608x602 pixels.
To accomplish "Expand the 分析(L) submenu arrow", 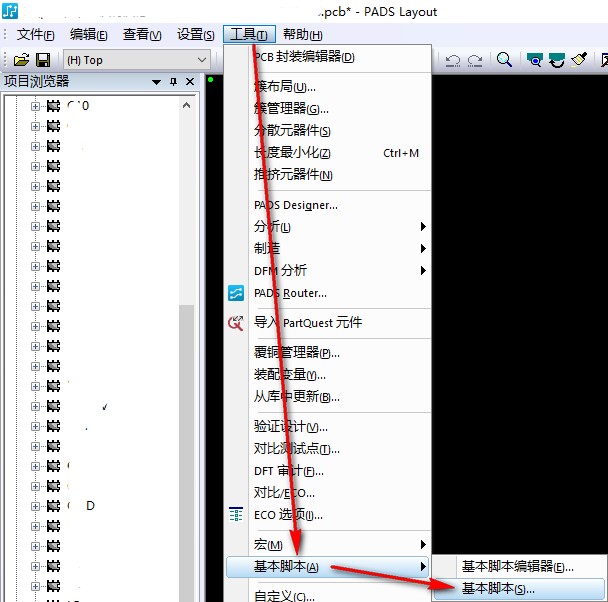I will [x=423, y=226].
